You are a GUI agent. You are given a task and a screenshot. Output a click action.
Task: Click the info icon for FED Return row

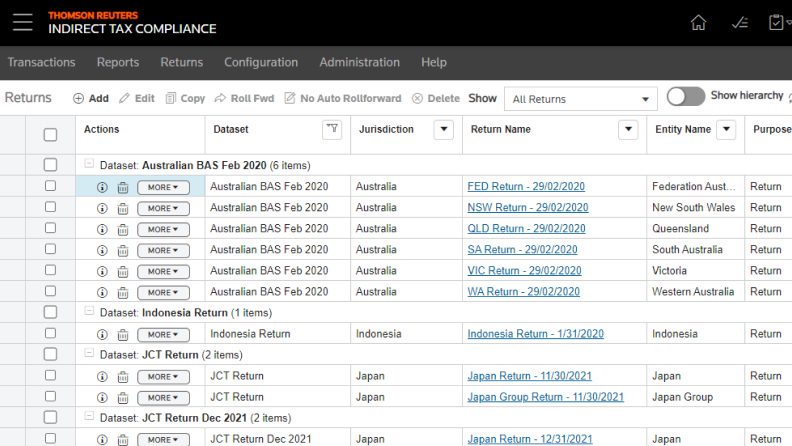[x=102, y=187]
